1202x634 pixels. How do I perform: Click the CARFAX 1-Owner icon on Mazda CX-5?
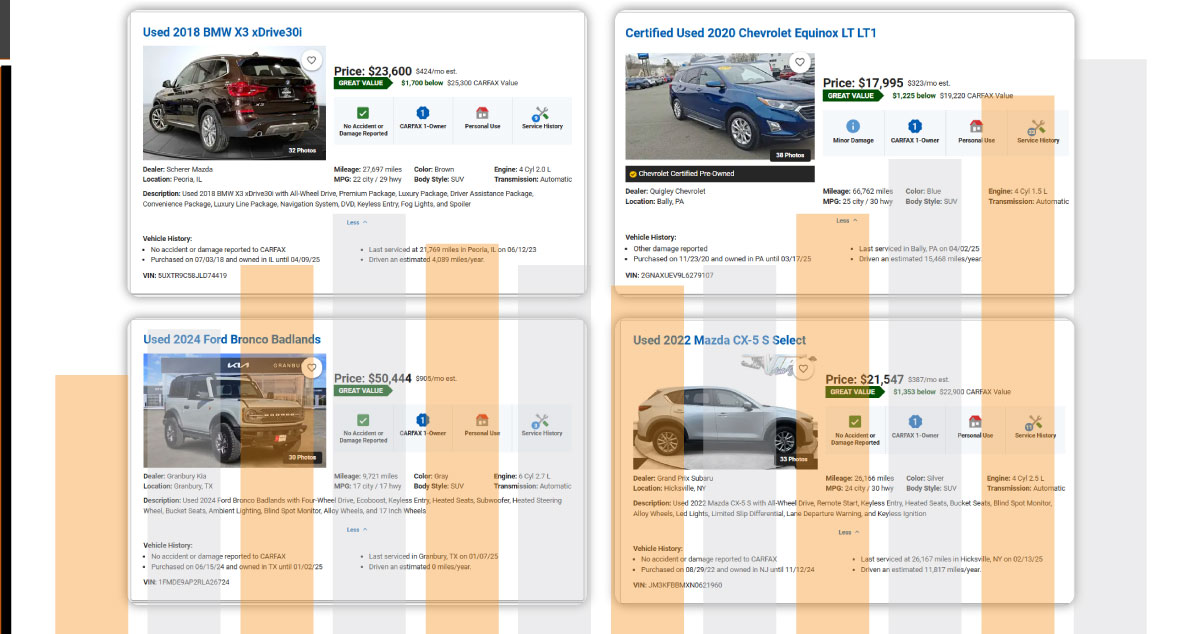point(917,428)
